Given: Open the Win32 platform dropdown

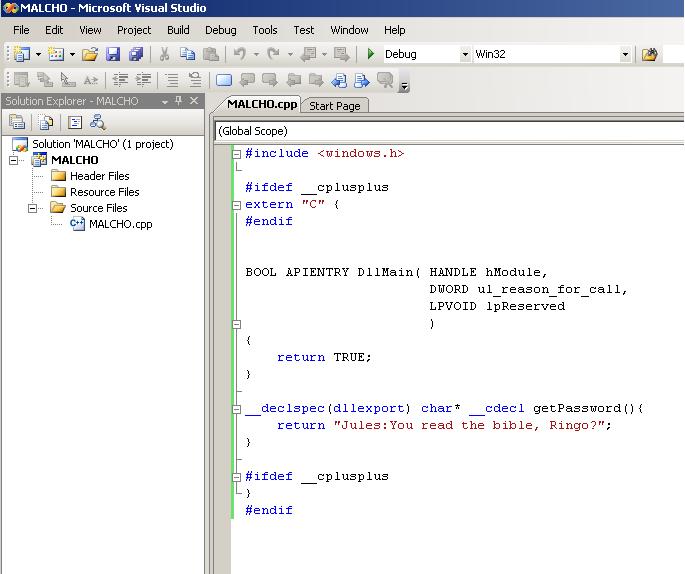Looking at the screenshot, I should (626, 54).
